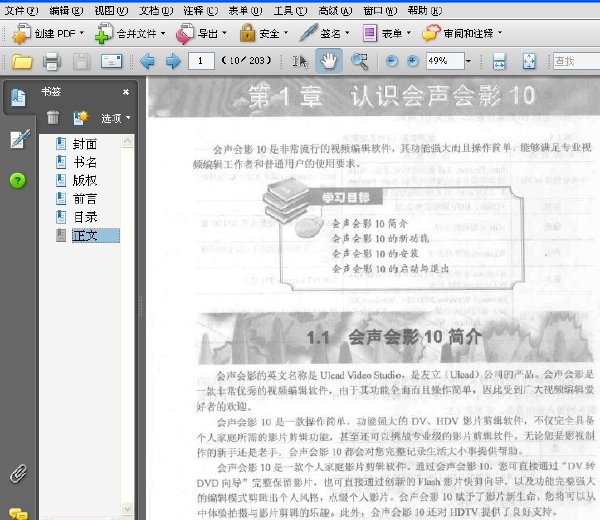Choose the marquee zoom tool
This screenshot has height=520, width=600.
(x=360, y=61)
